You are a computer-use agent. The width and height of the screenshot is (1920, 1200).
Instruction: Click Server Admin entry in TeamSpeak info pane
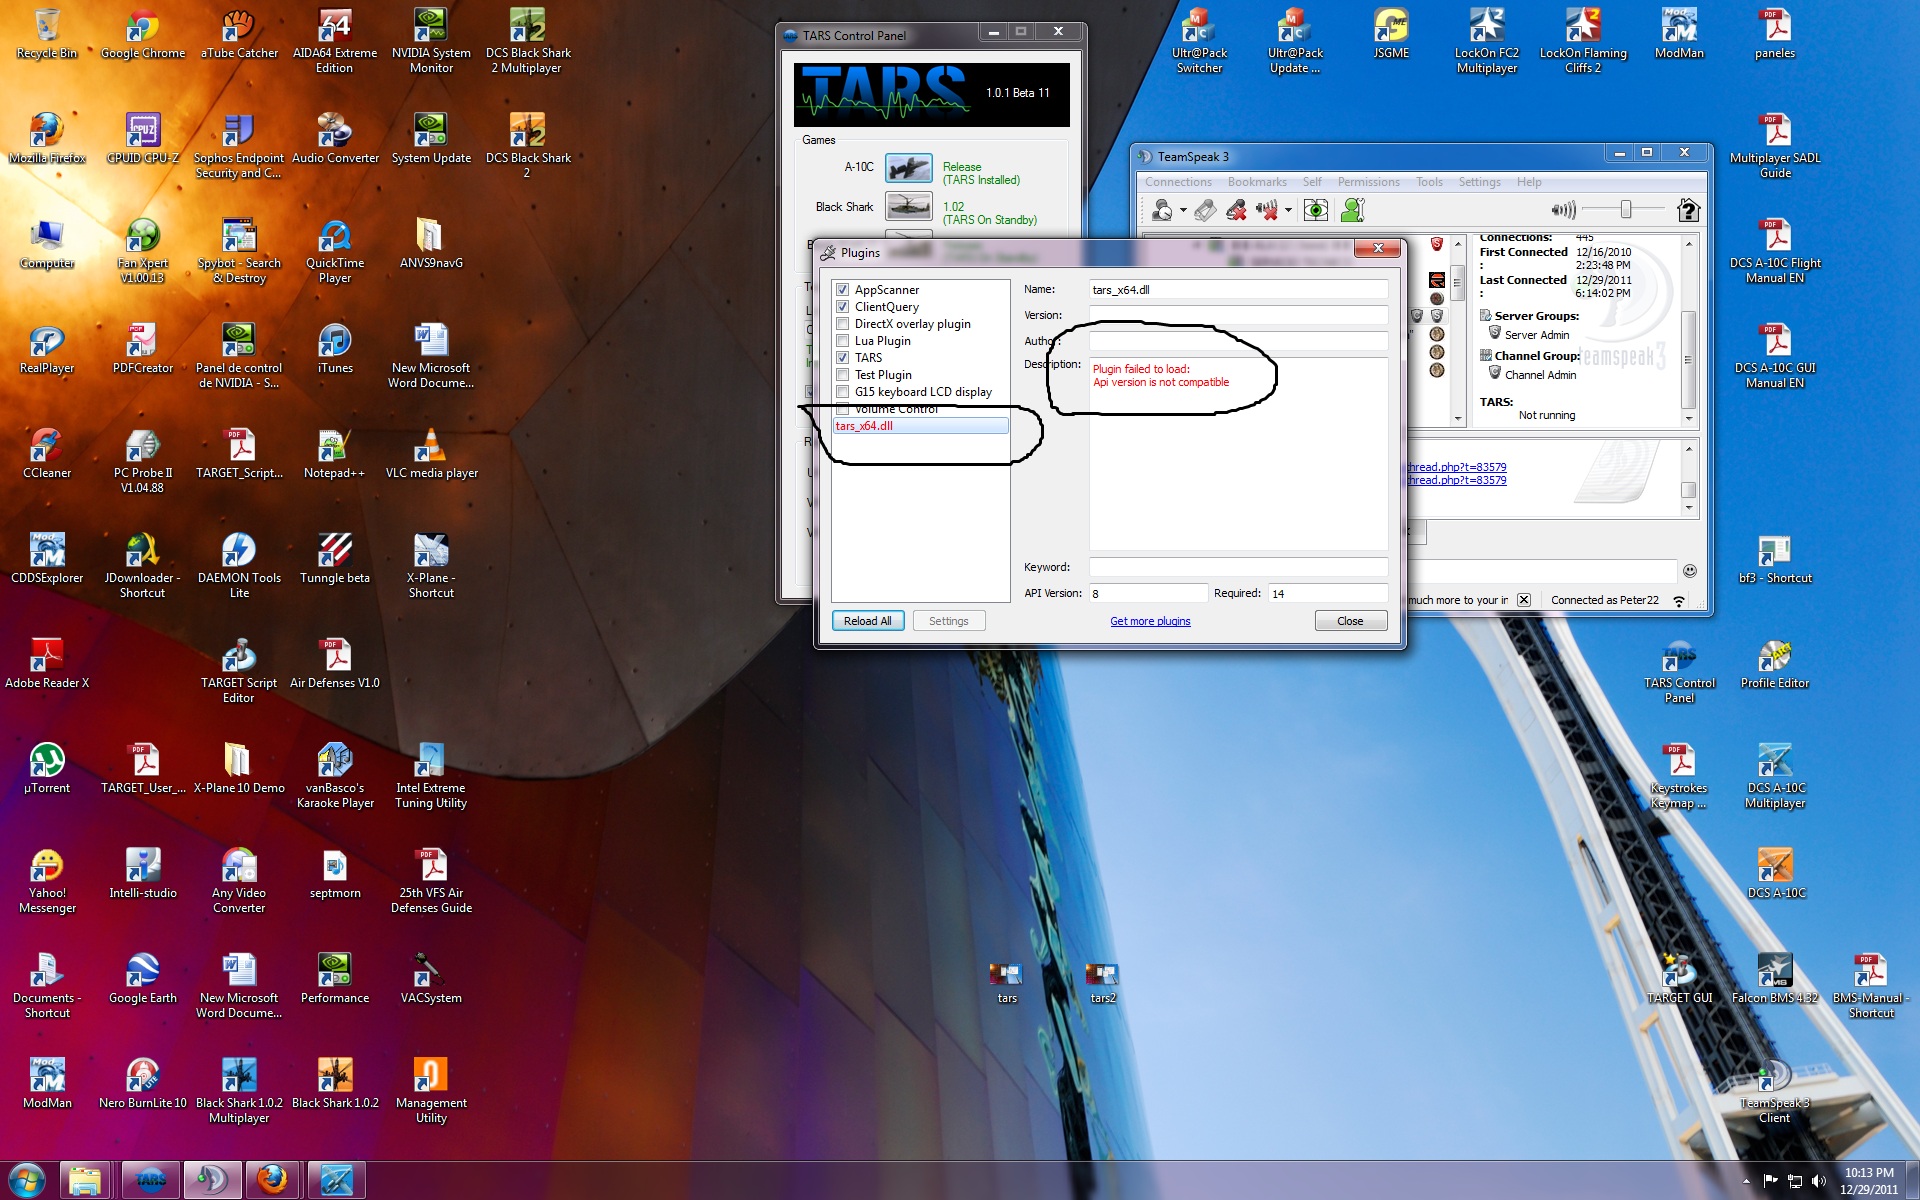click(1537, 335)
